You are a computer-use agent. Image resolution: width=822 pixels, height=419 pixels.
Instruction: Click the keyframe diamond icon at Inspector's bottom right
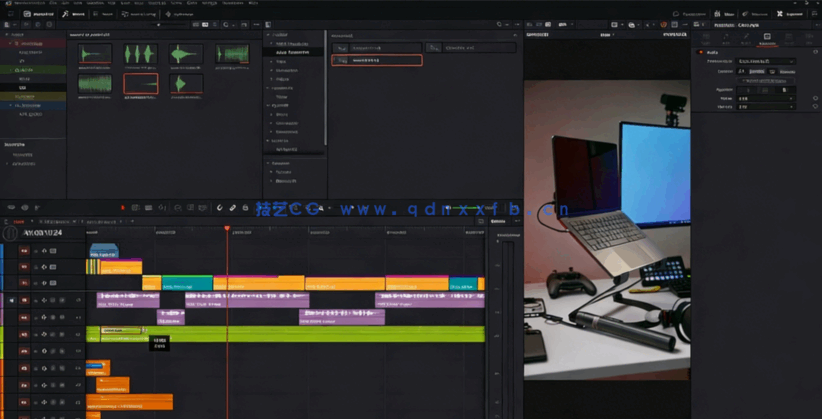[815, 106]
